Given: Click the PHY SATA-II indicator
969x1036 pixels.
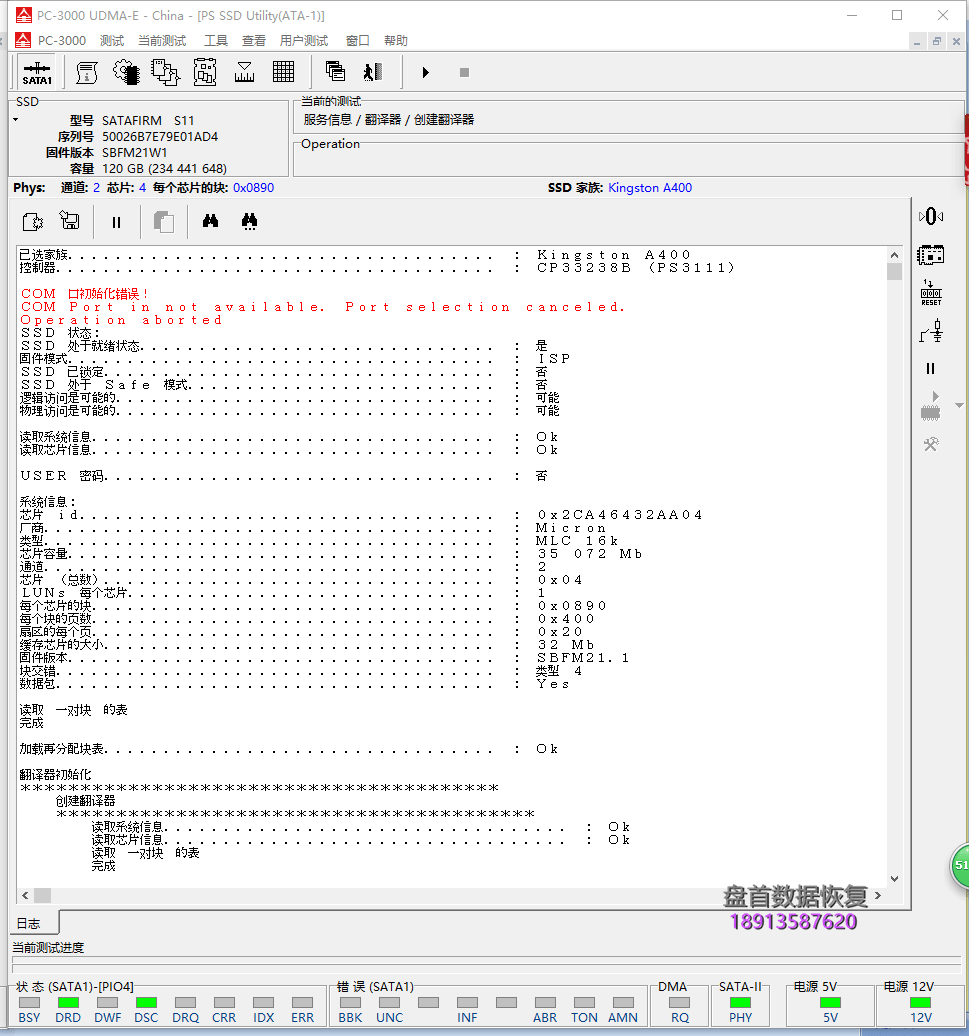Looking at the screenshot, I should click(x=740, y=1003).
